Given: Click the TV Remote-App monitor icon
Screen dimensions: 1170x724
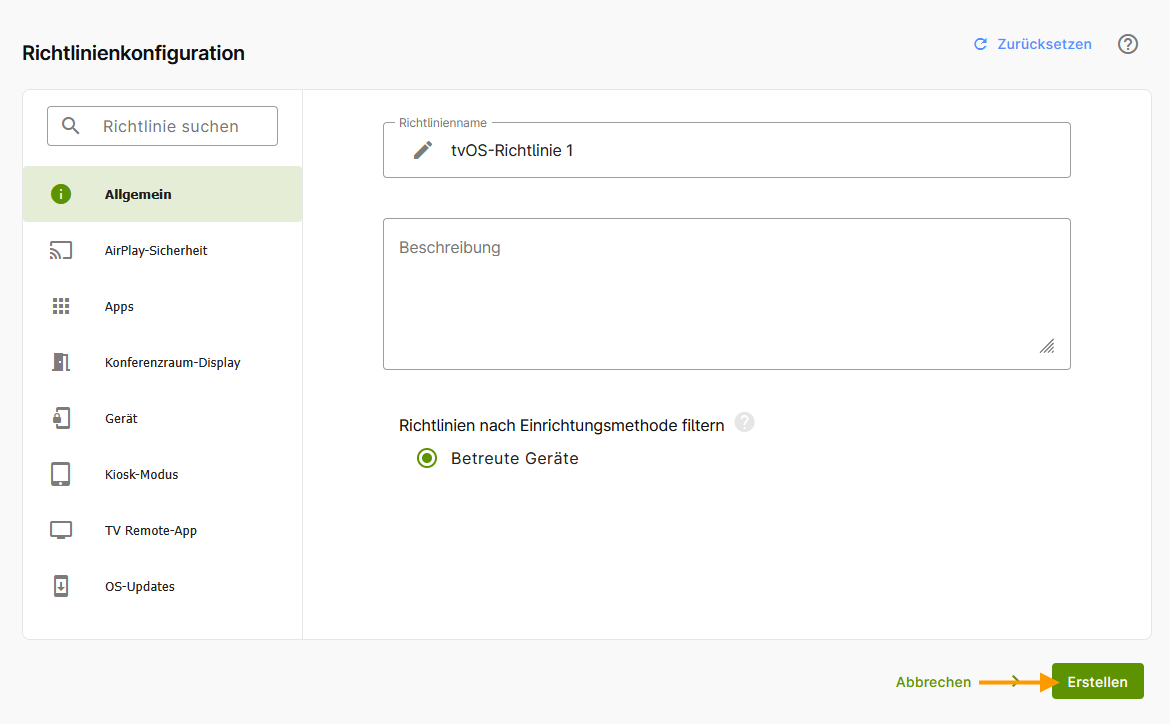Looking at the screenshot, I should point(60,530).
